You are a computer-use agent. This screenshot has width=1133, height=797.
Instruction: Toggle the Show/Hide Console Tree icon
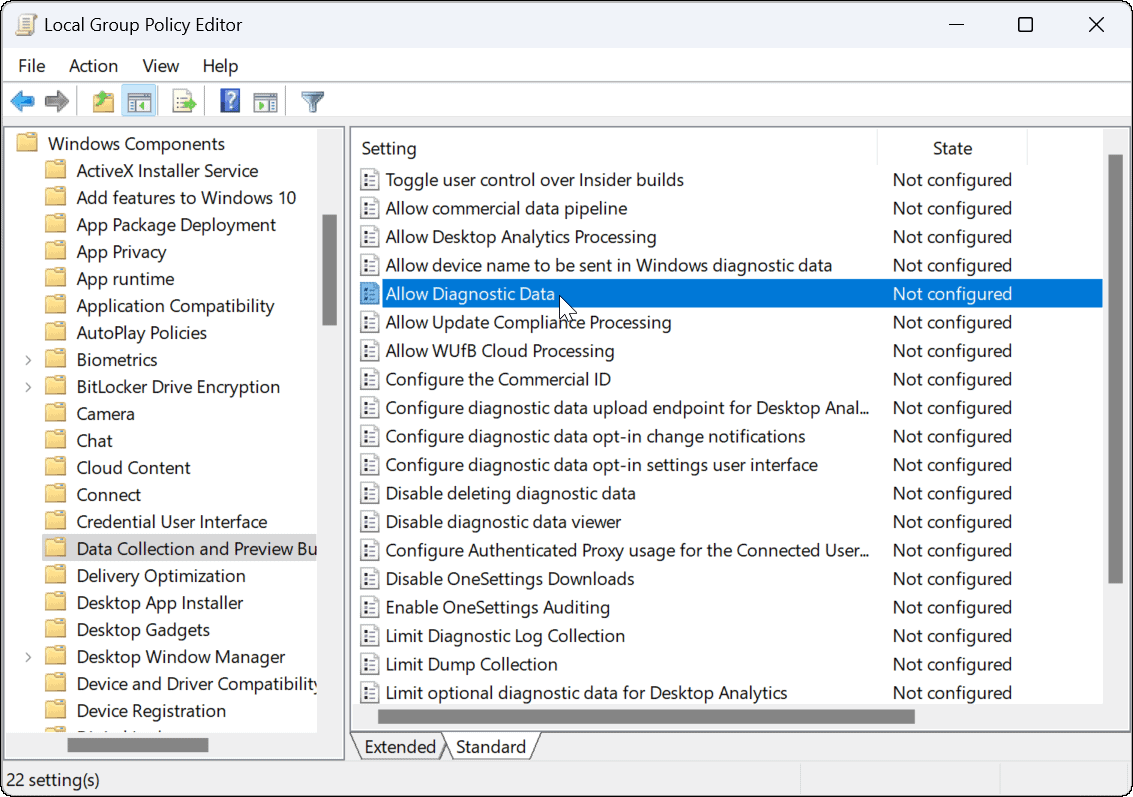click(137, 102)
